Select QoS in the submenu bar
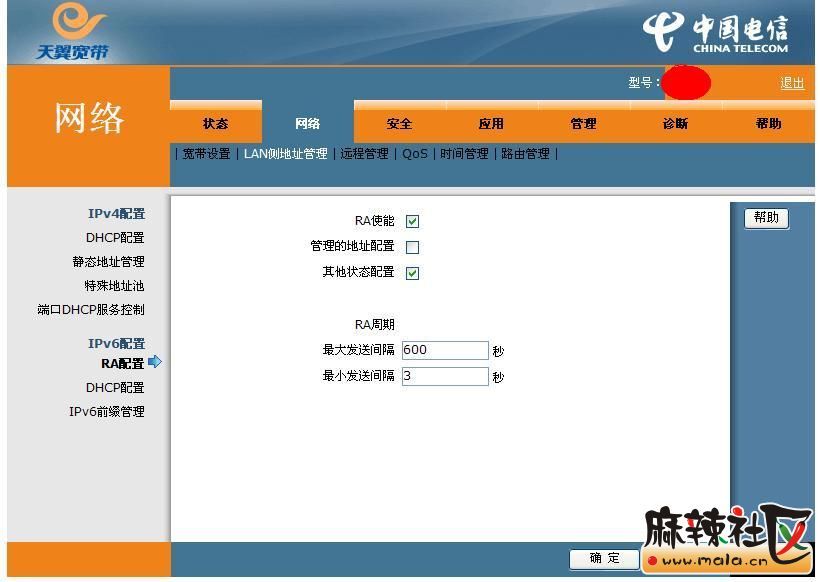 414,154
